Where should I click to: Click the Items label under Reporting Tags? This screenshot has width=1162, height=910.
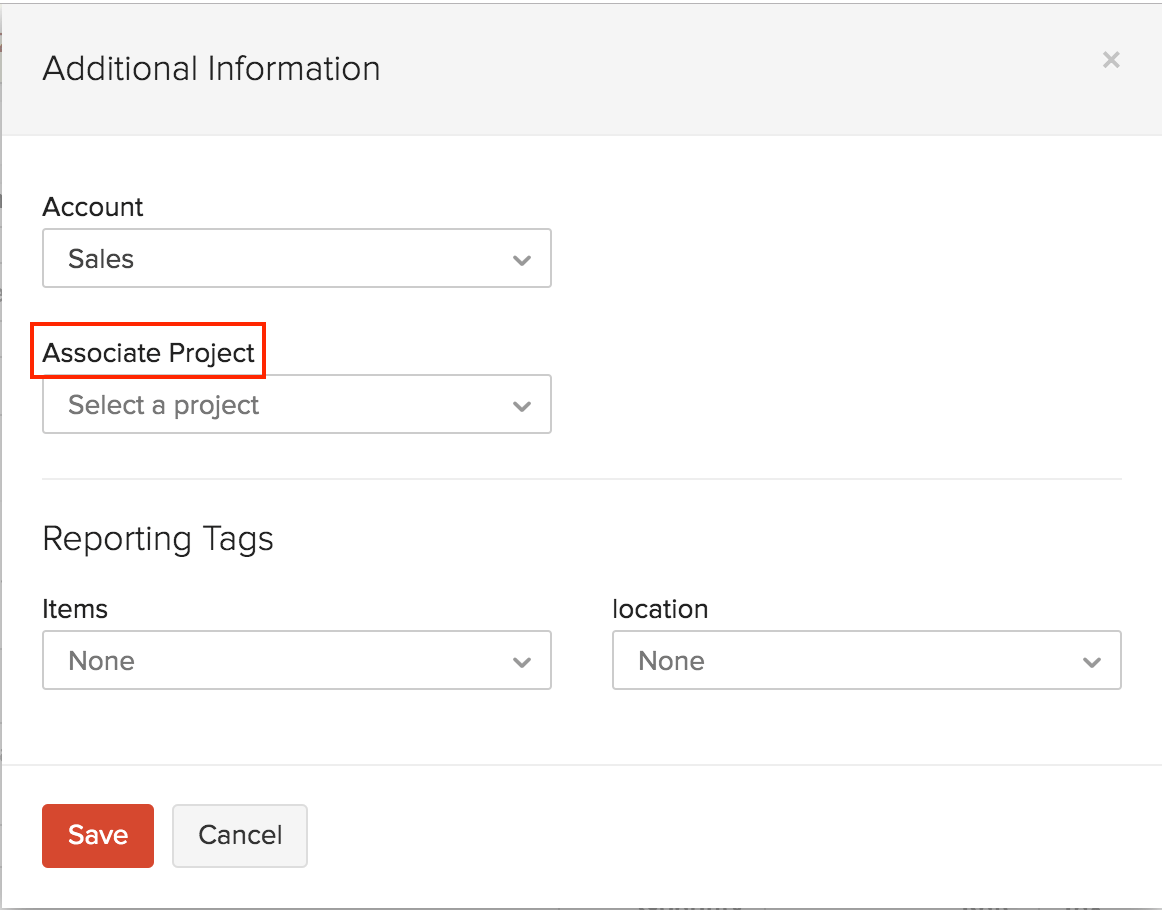point(75,609)
